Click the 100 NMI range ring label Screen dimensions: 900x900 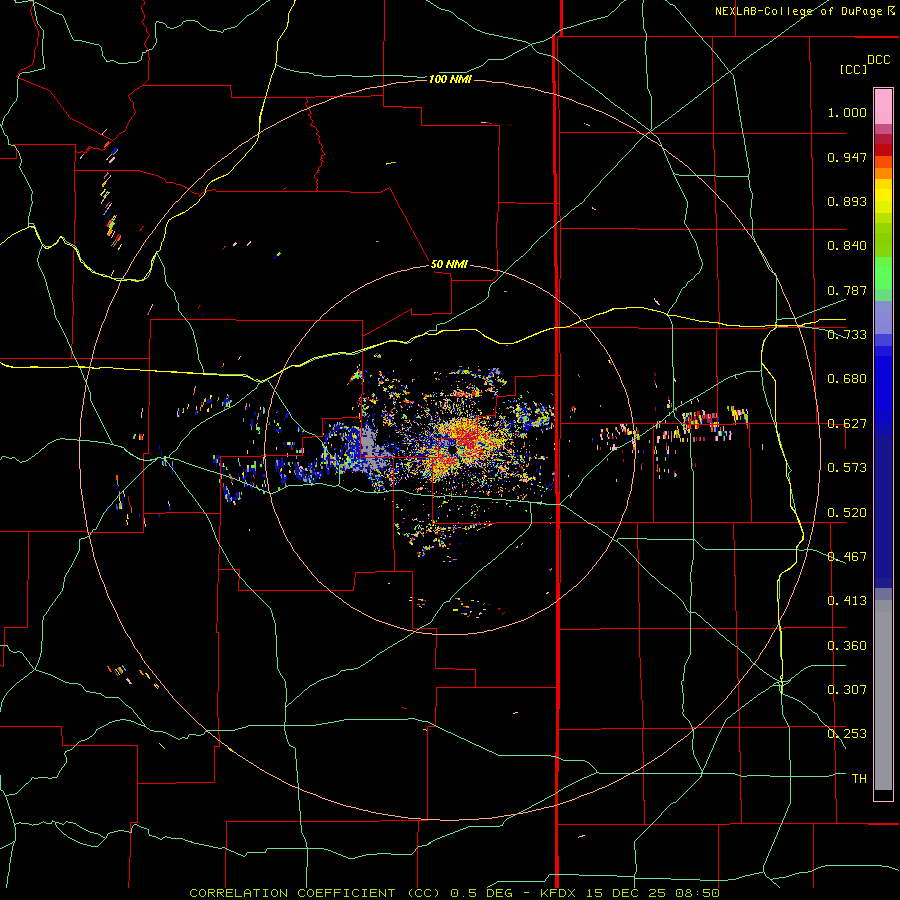tap(450, 79)
